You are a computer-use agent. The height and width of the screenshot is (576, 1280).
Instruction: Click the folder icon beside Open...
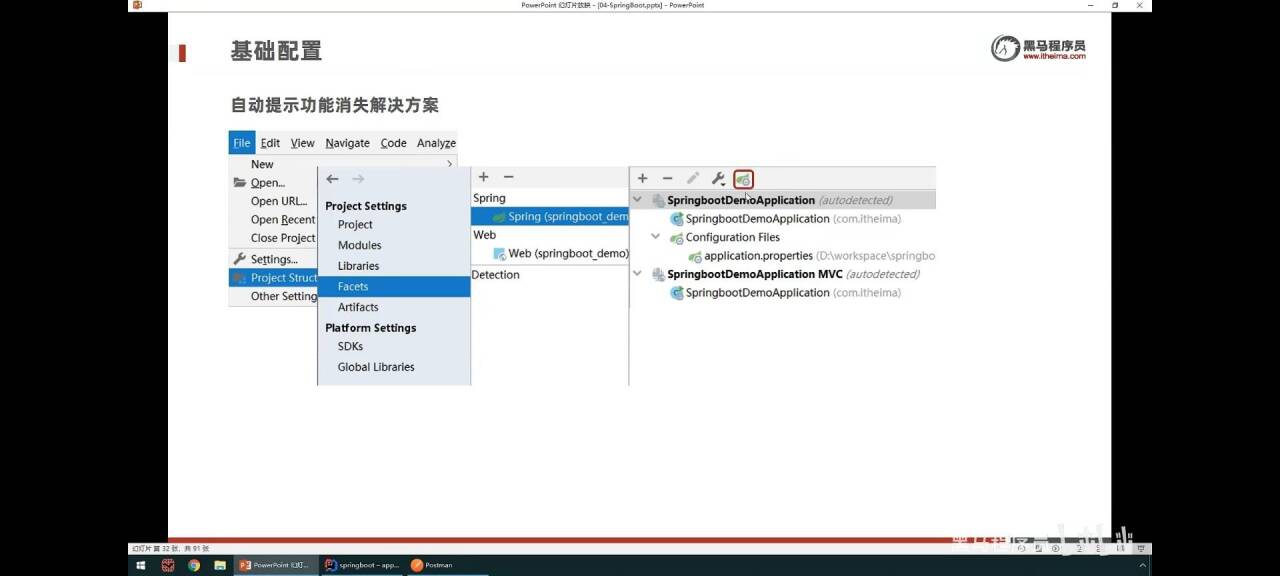click(240, 183)
